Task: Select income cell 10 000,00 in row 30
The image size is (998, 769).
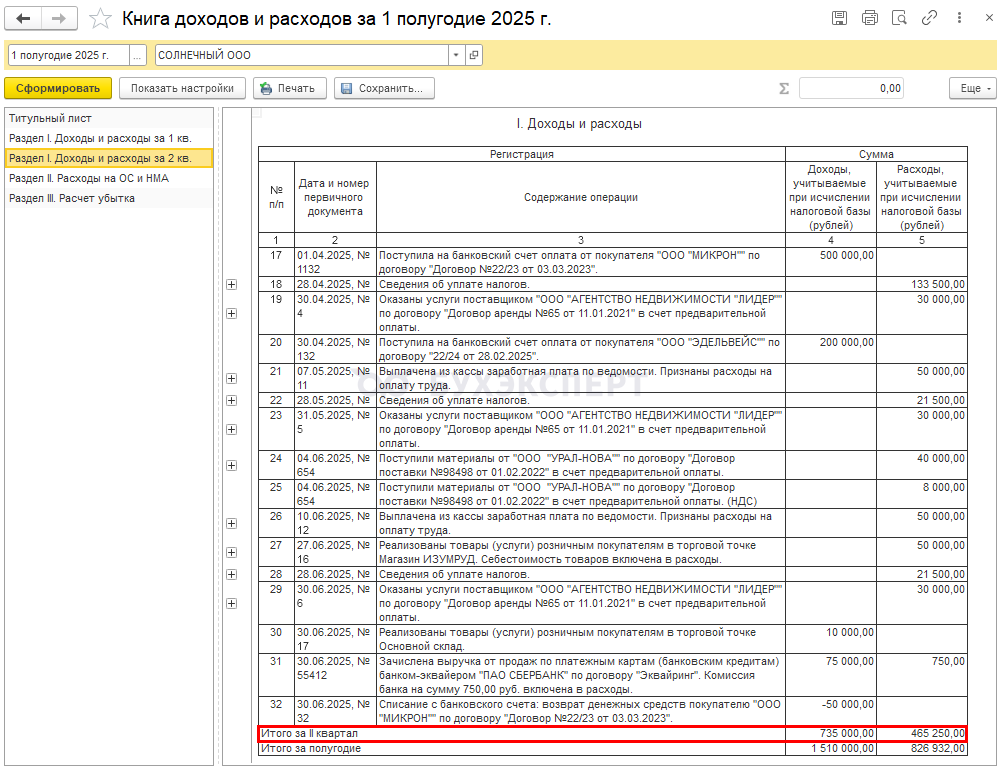Action: pos(831,639)
